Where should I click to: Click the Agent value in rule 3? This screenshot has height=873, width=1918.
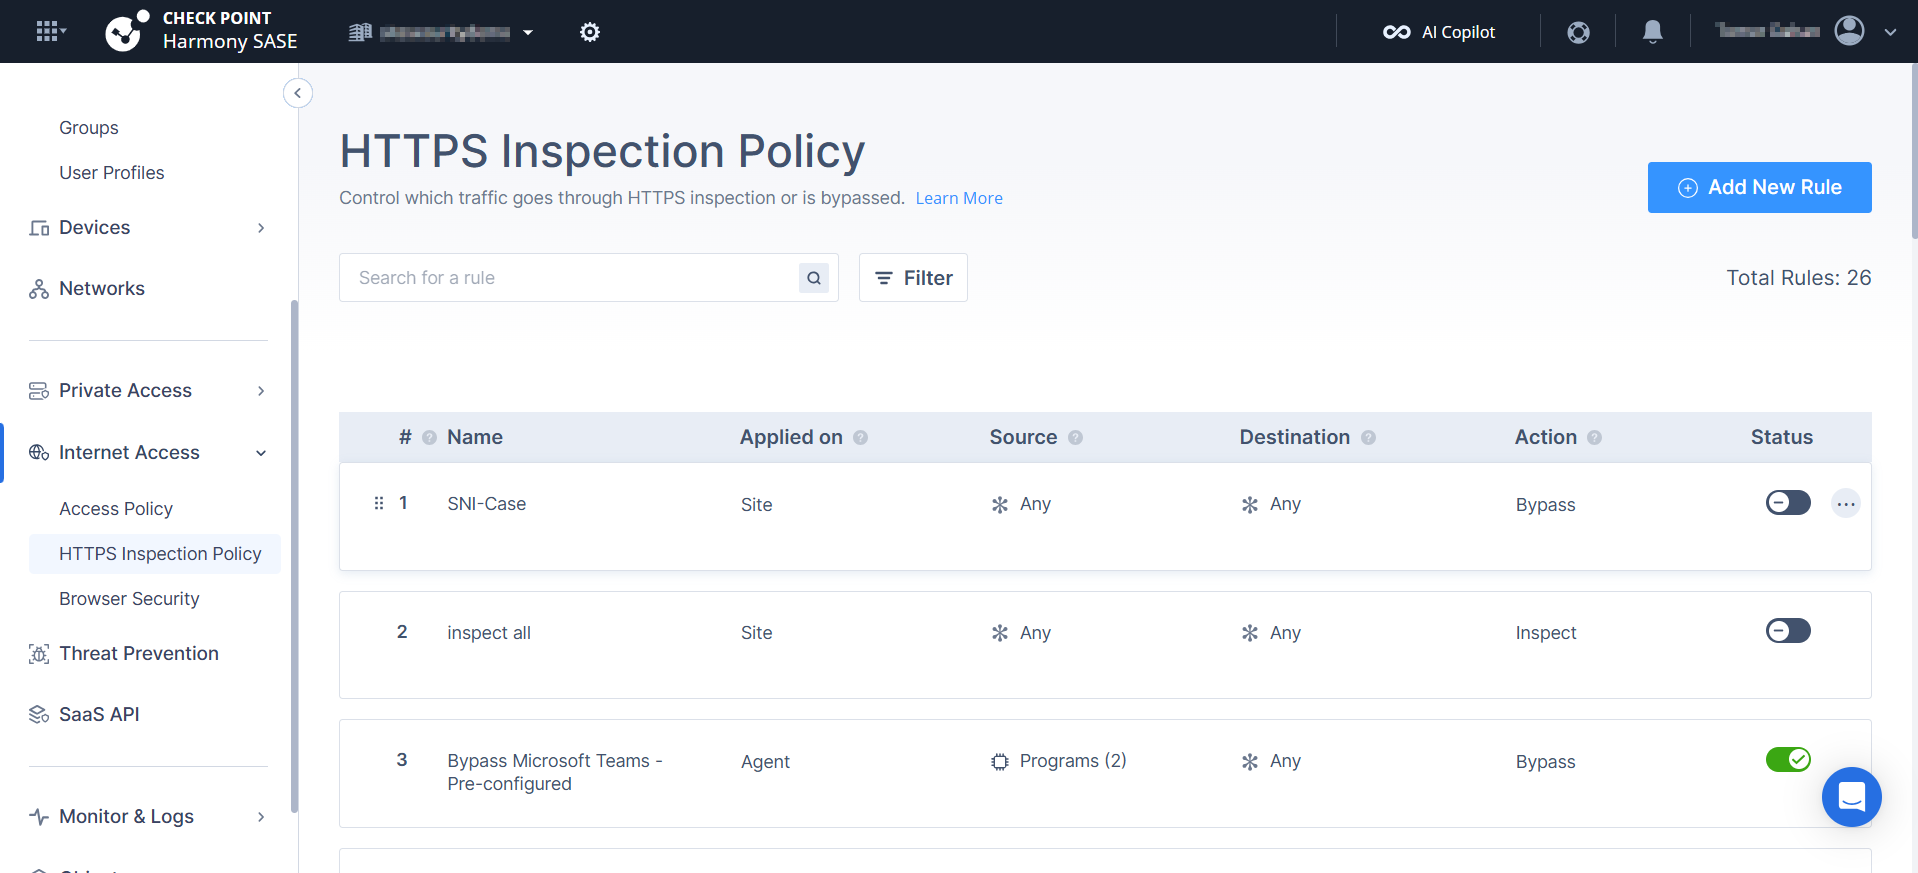tap(765, 762)
